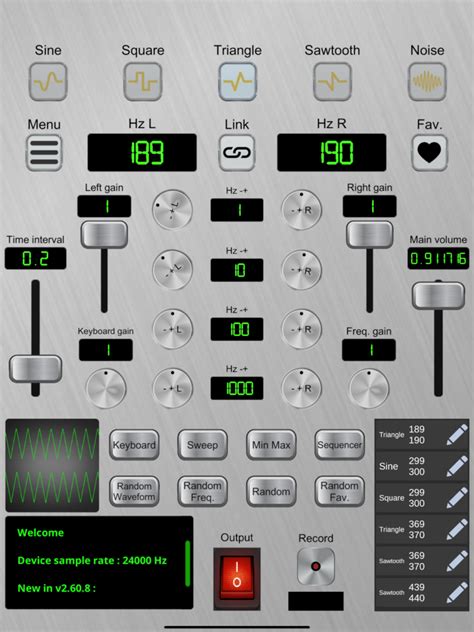Select the Square waveform icon
This screenshot has height=632, width=474.
pos(143,82)
